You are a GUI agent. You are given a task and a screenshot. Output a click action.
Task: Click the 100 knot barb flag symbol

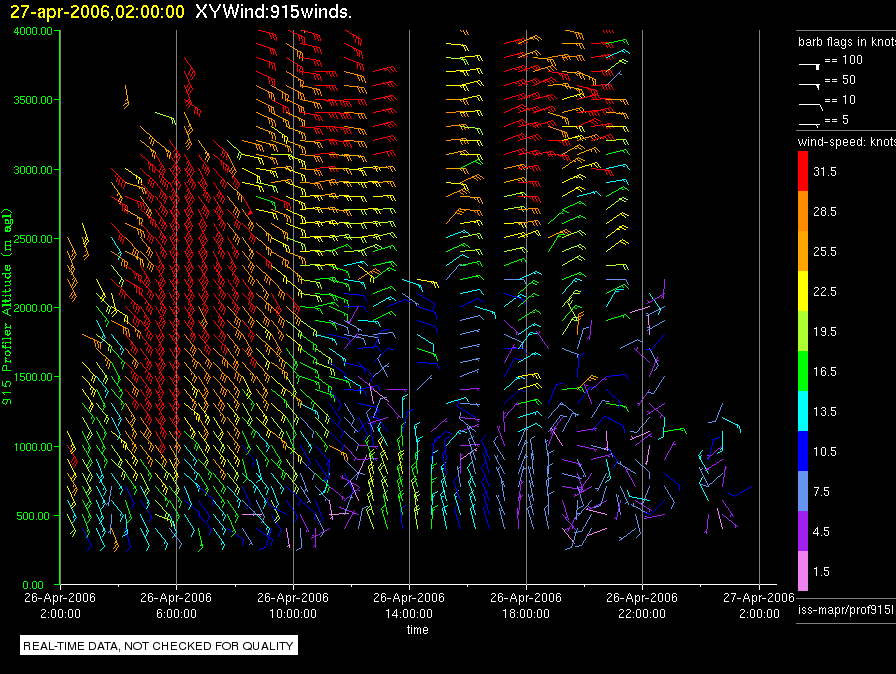click(809, 63)
